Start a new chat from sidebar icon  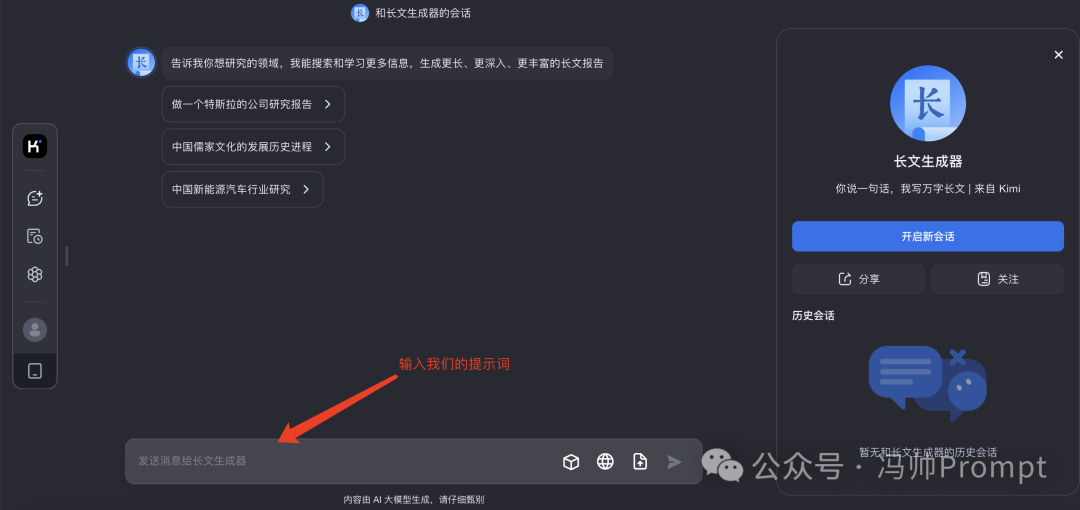point(34,198)
